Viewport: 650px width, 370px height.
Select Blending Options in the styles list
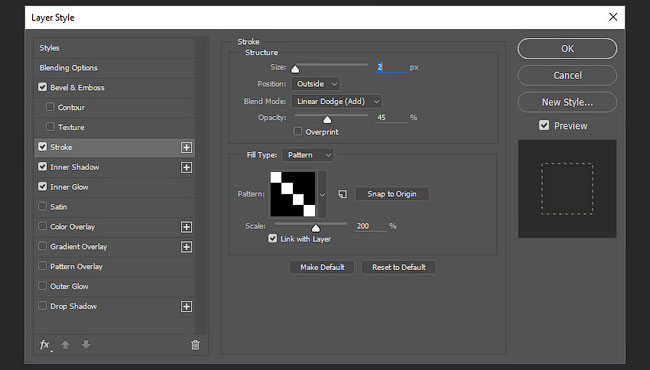click(x=114, y=68)
